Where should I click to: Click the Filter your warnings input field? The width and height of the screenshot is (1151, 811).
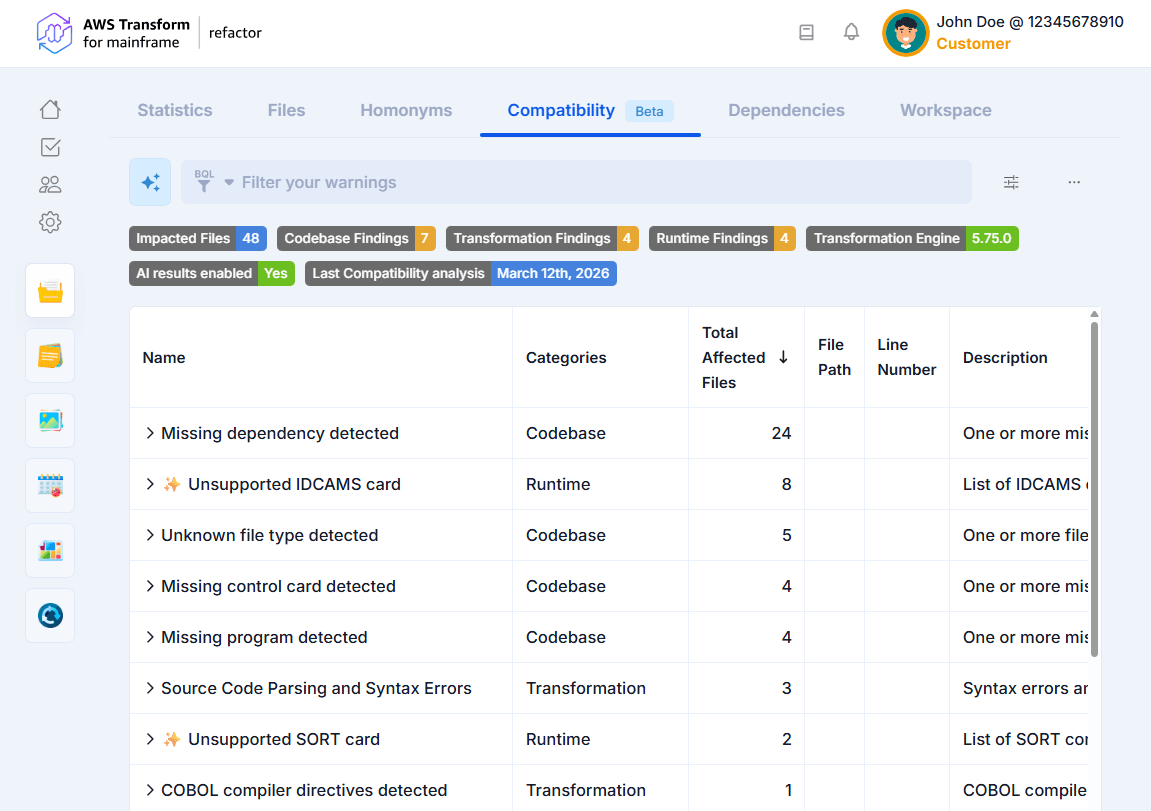[x=600, y=182]
